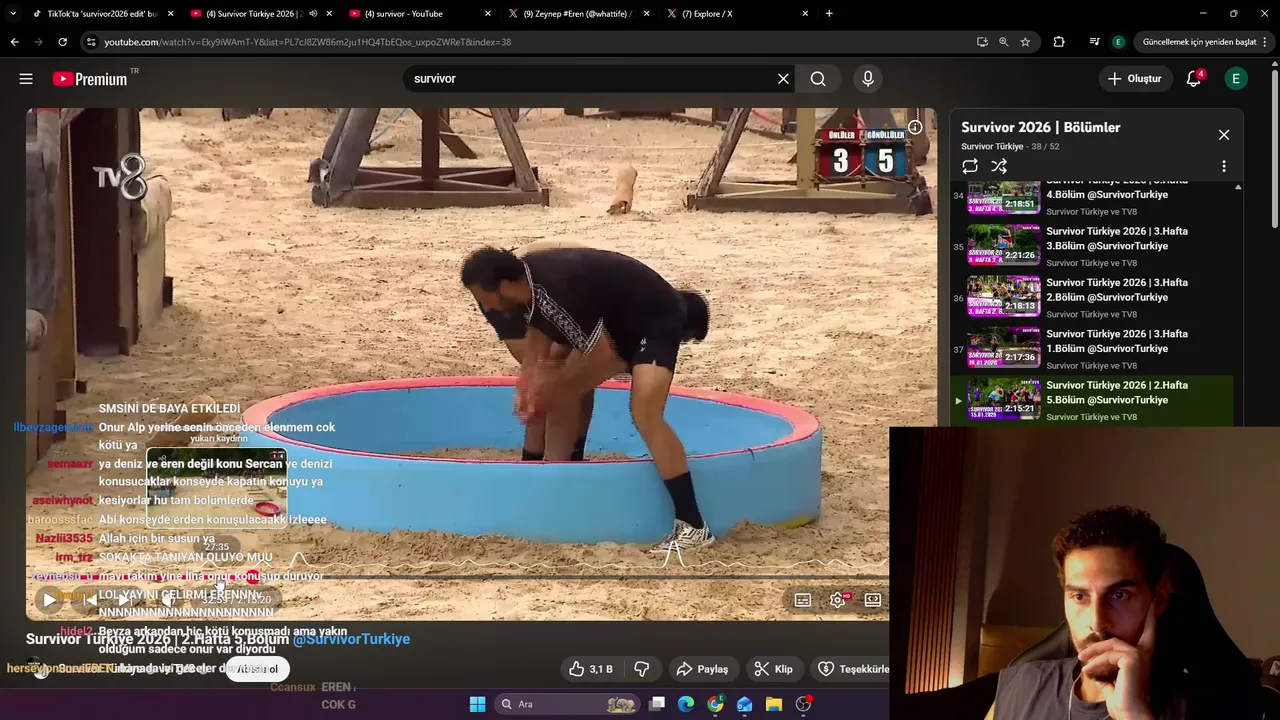View site information icon in address bar
Image resolution: width=1280 pixels, height=720 pixels.
(x=91, y=42)
